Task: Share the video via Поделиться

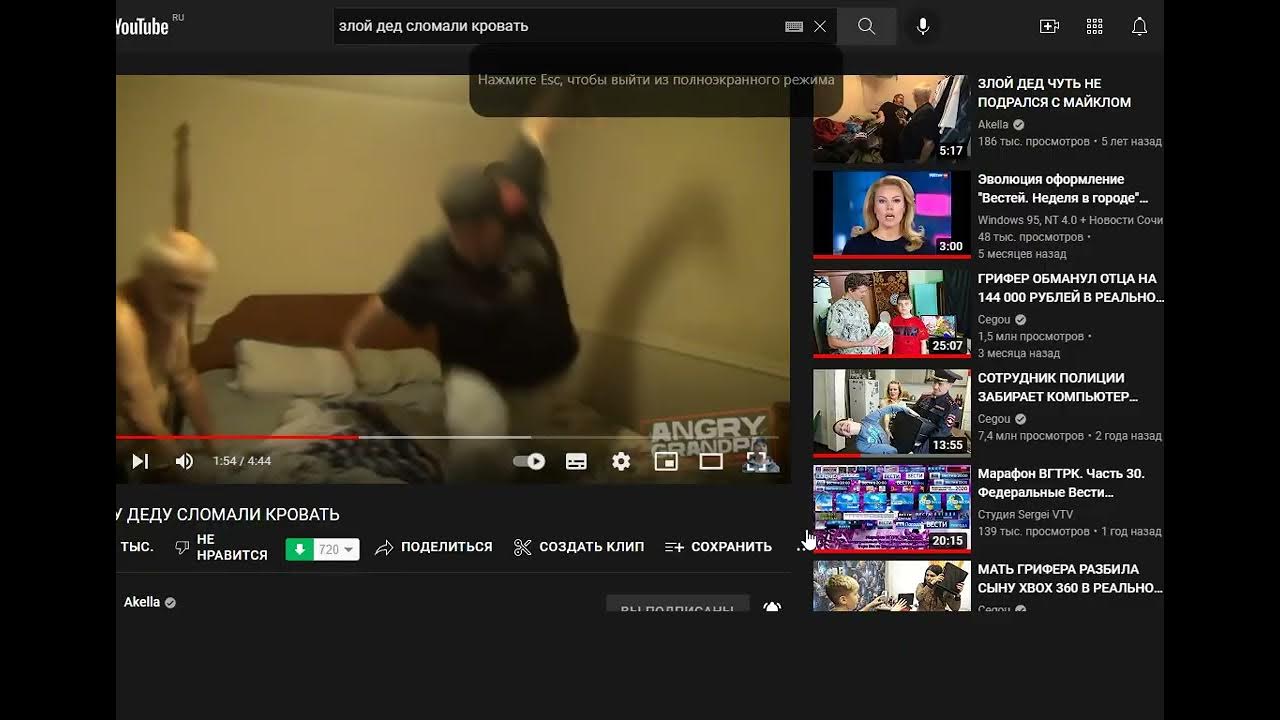Action: click(434, 547)
